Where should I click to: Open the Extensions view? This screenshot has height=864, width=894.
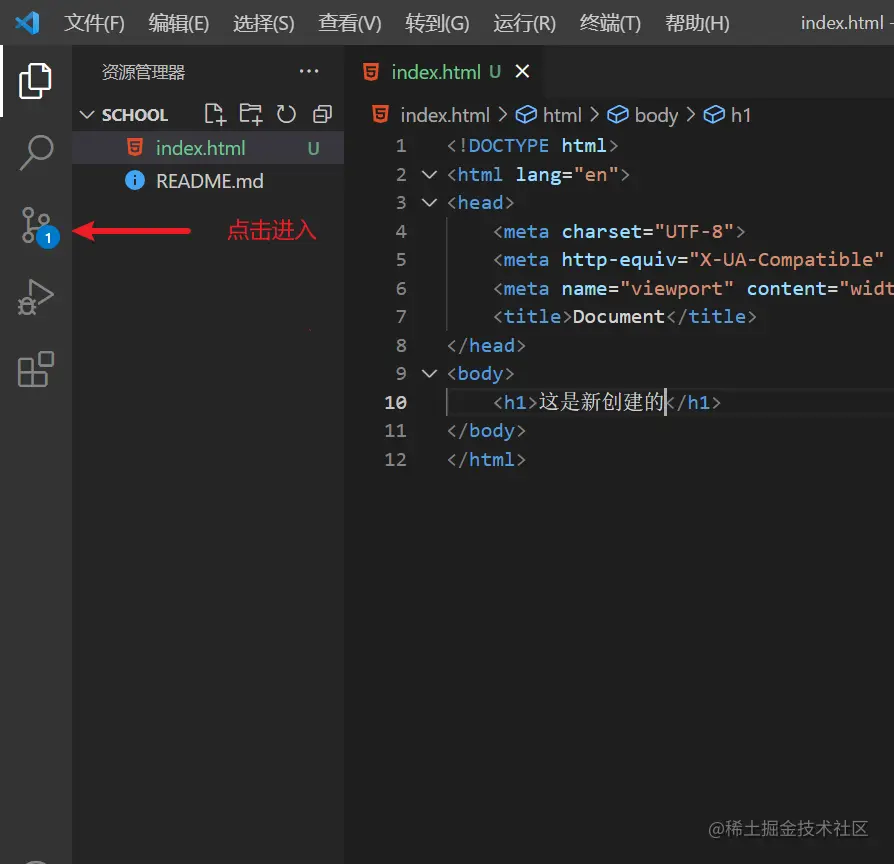[36, 370]
